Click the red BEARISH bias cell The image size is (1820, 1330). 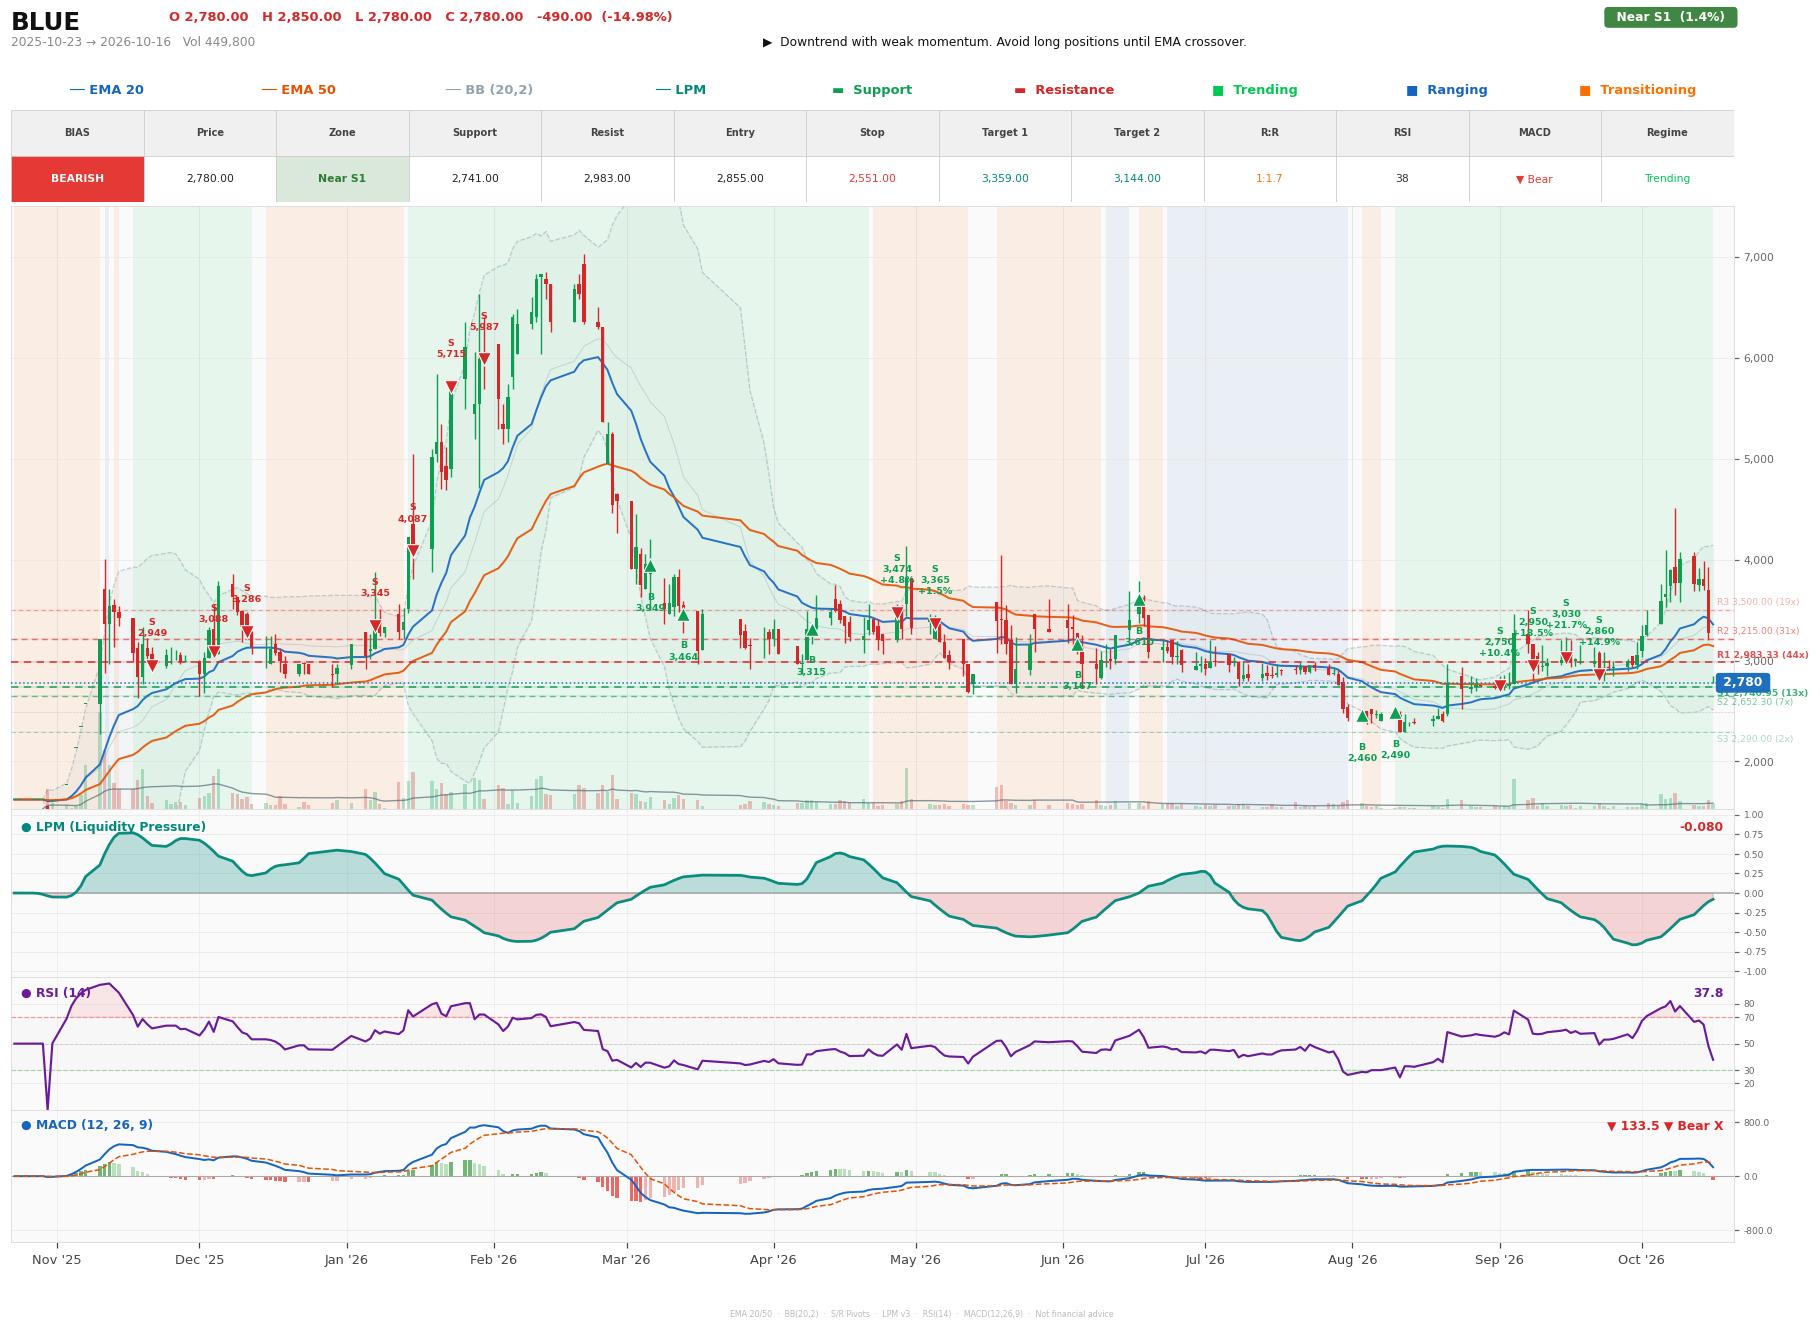[77, 179]
